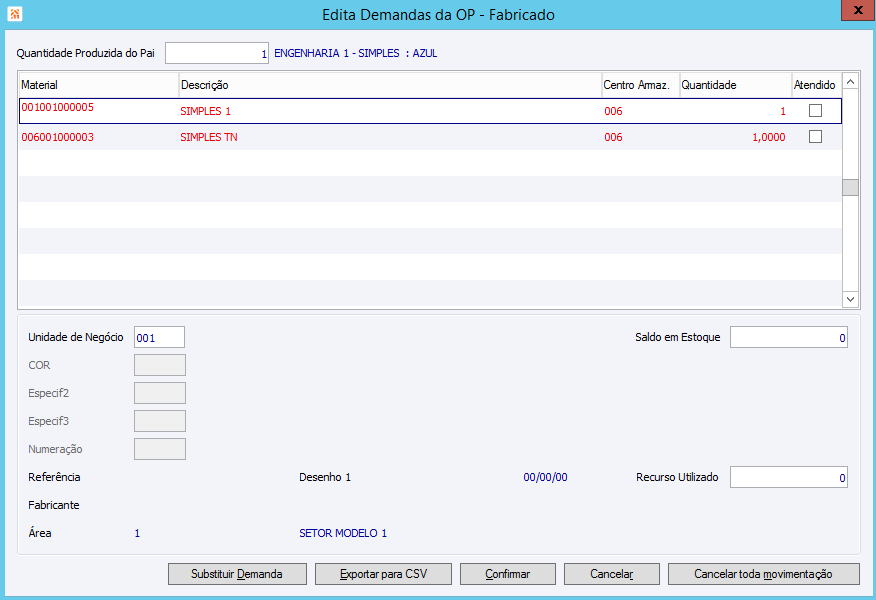Click the table's vertical scrollbar thumb

tap(850, 187)
